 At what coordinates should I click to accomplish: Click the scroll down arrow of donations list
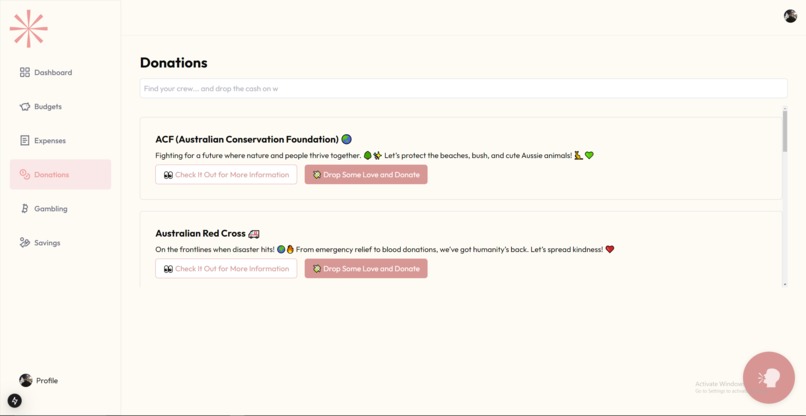point(784,284)
